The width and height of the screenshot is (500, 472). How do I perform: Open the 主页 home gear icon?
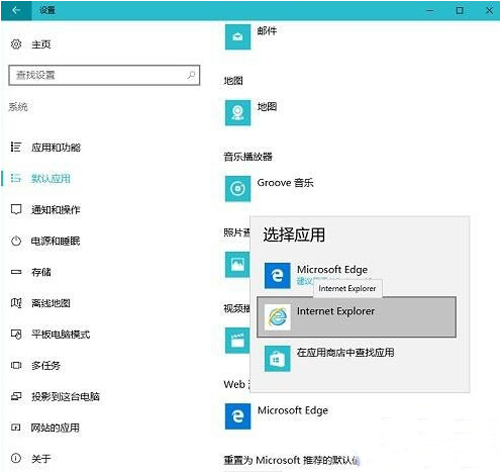tap(16, 44)
